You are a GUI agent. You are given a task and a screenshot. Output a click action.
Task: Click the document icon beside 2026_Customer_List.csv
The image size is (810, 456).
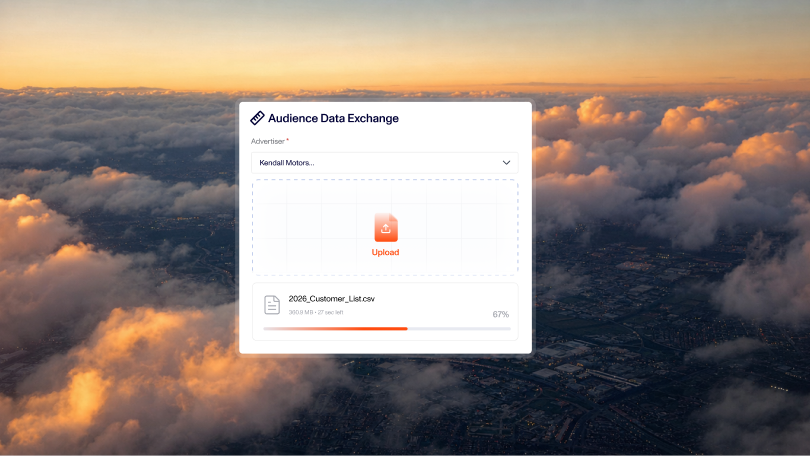click(x=272, y=305)
